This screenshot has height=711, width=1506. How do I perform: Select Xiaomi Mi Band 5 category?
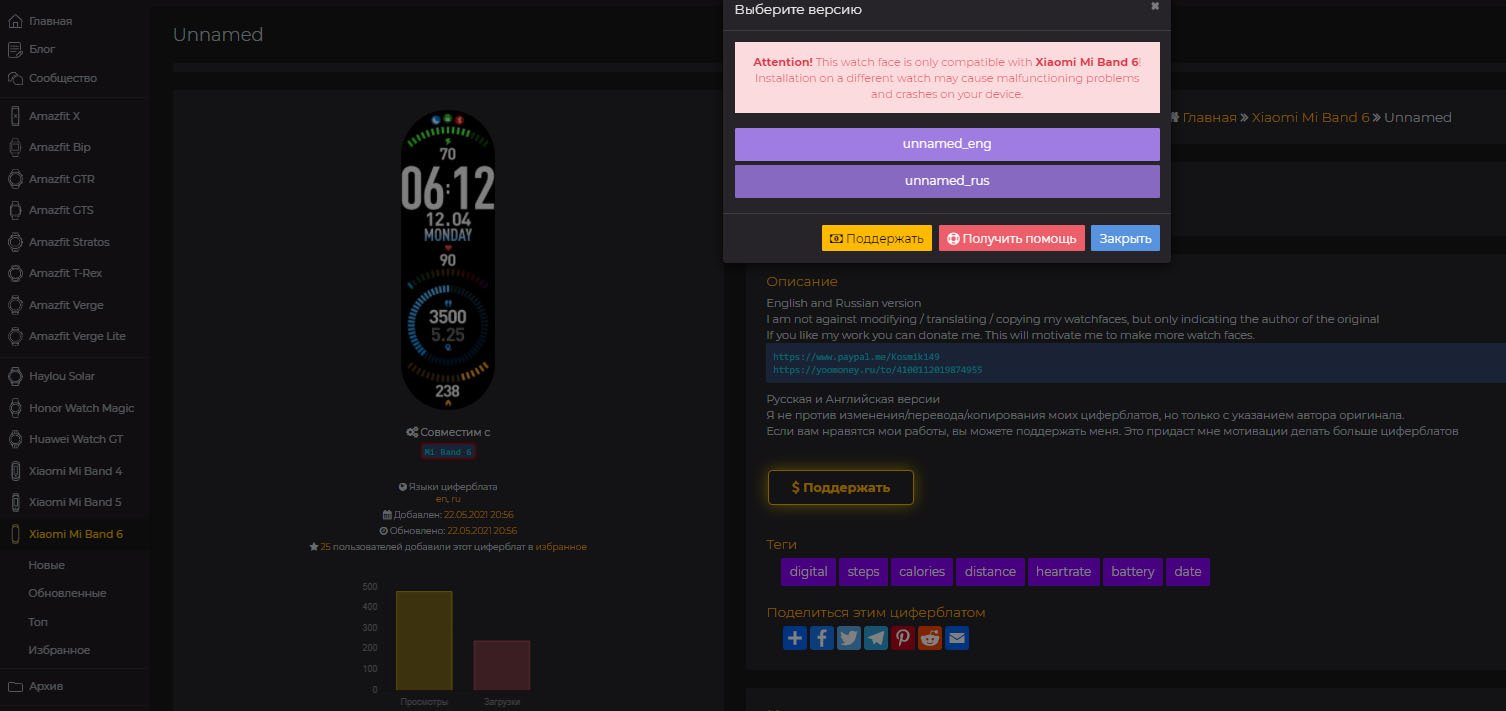point(75,502)
